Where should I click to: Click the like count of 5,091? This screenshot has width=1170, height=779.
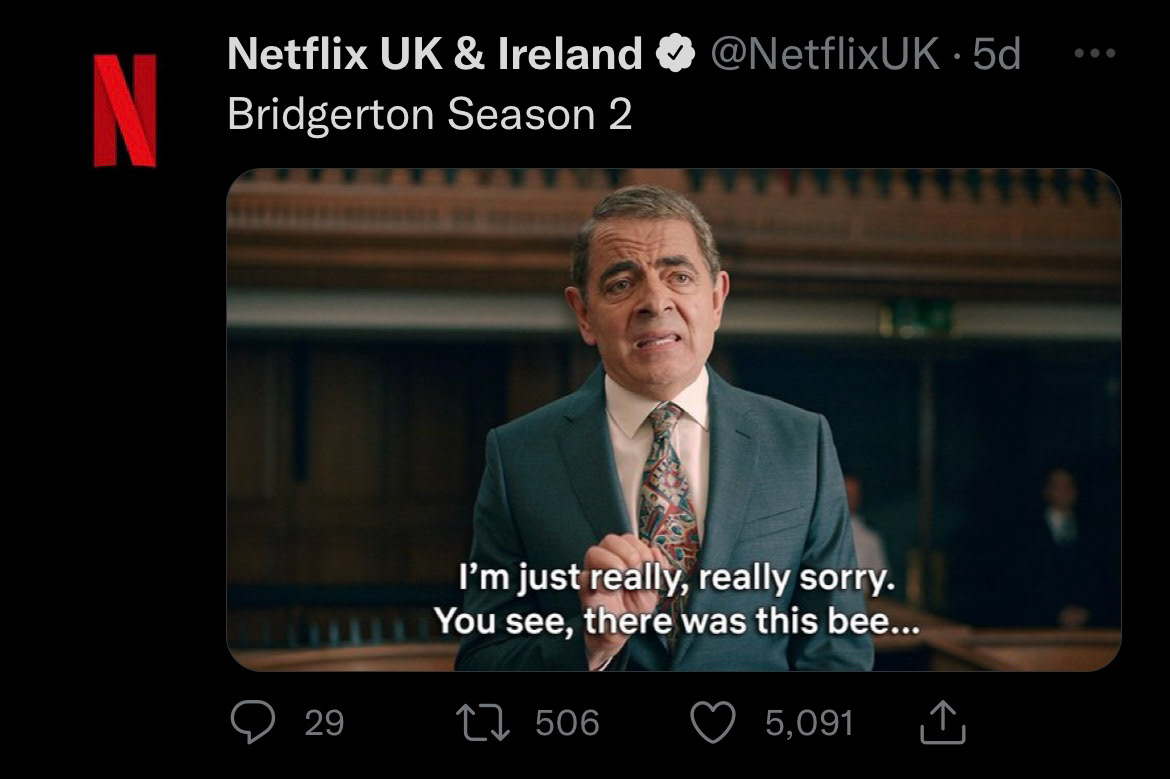[x=809, y=722]
